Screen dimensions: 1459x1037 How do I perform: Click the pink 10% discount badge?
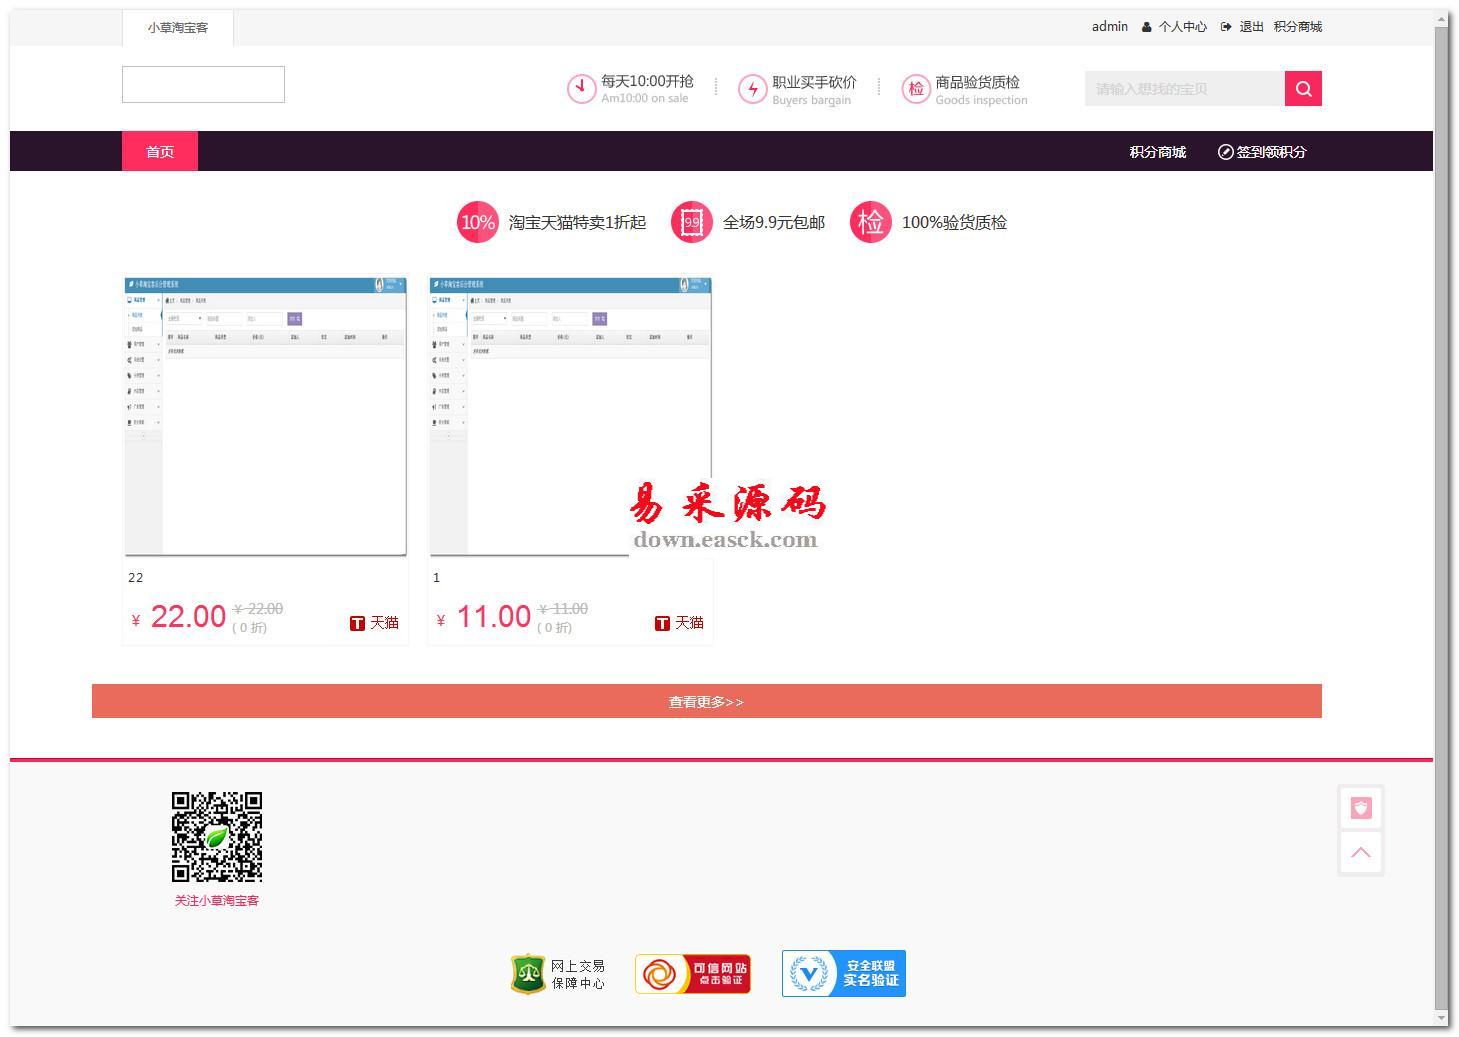[477, 222]
